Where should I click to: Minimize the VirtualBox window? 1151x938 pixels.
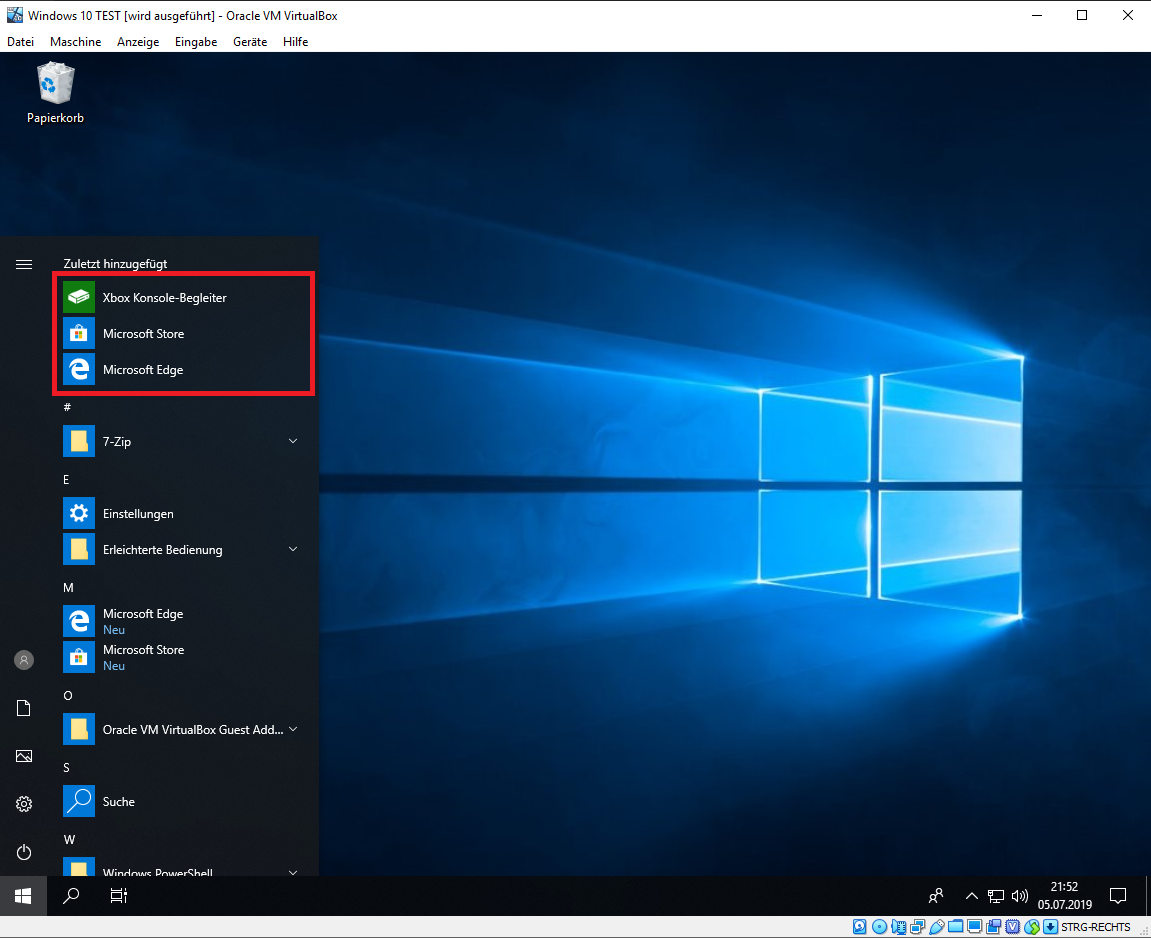(x=1036, y=15)
